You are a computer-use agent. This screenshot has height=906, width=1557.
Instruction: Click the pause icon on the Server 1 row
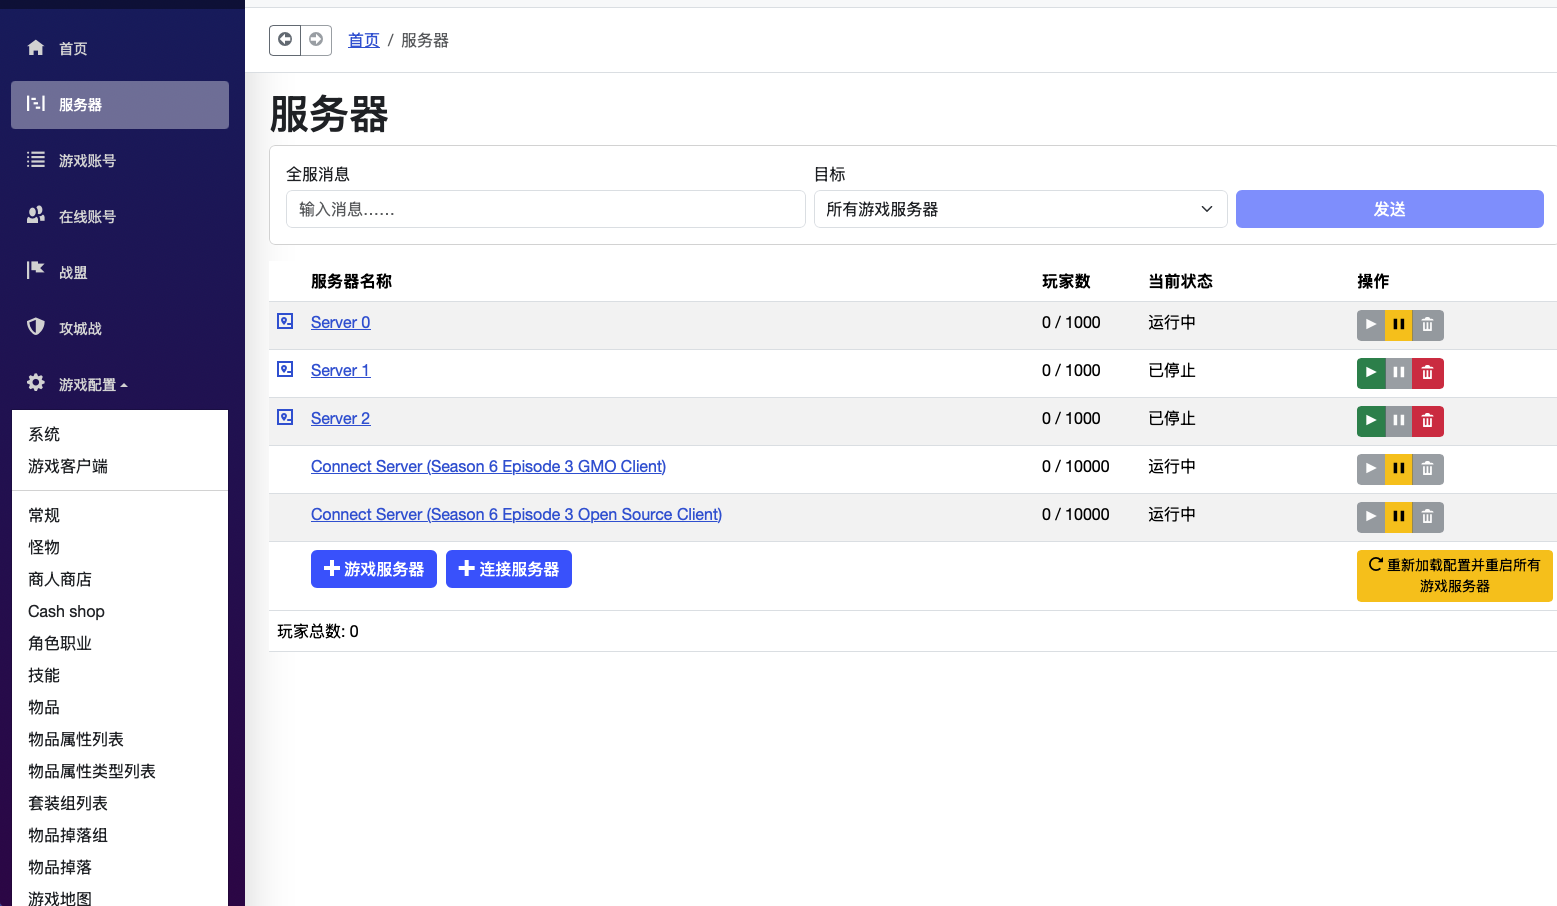pyautogui.click(x=1399, y=373)
